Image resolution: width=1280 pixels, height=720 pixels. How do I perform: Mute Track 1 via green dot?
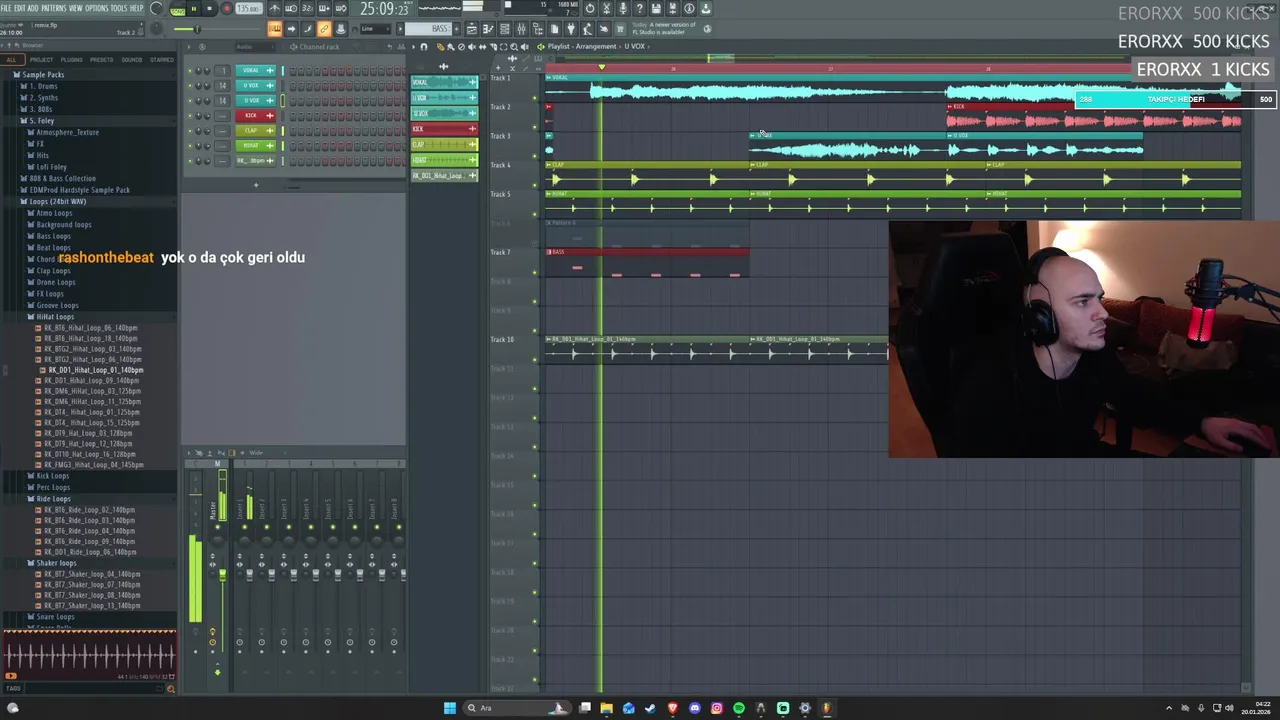click(535, 98)
